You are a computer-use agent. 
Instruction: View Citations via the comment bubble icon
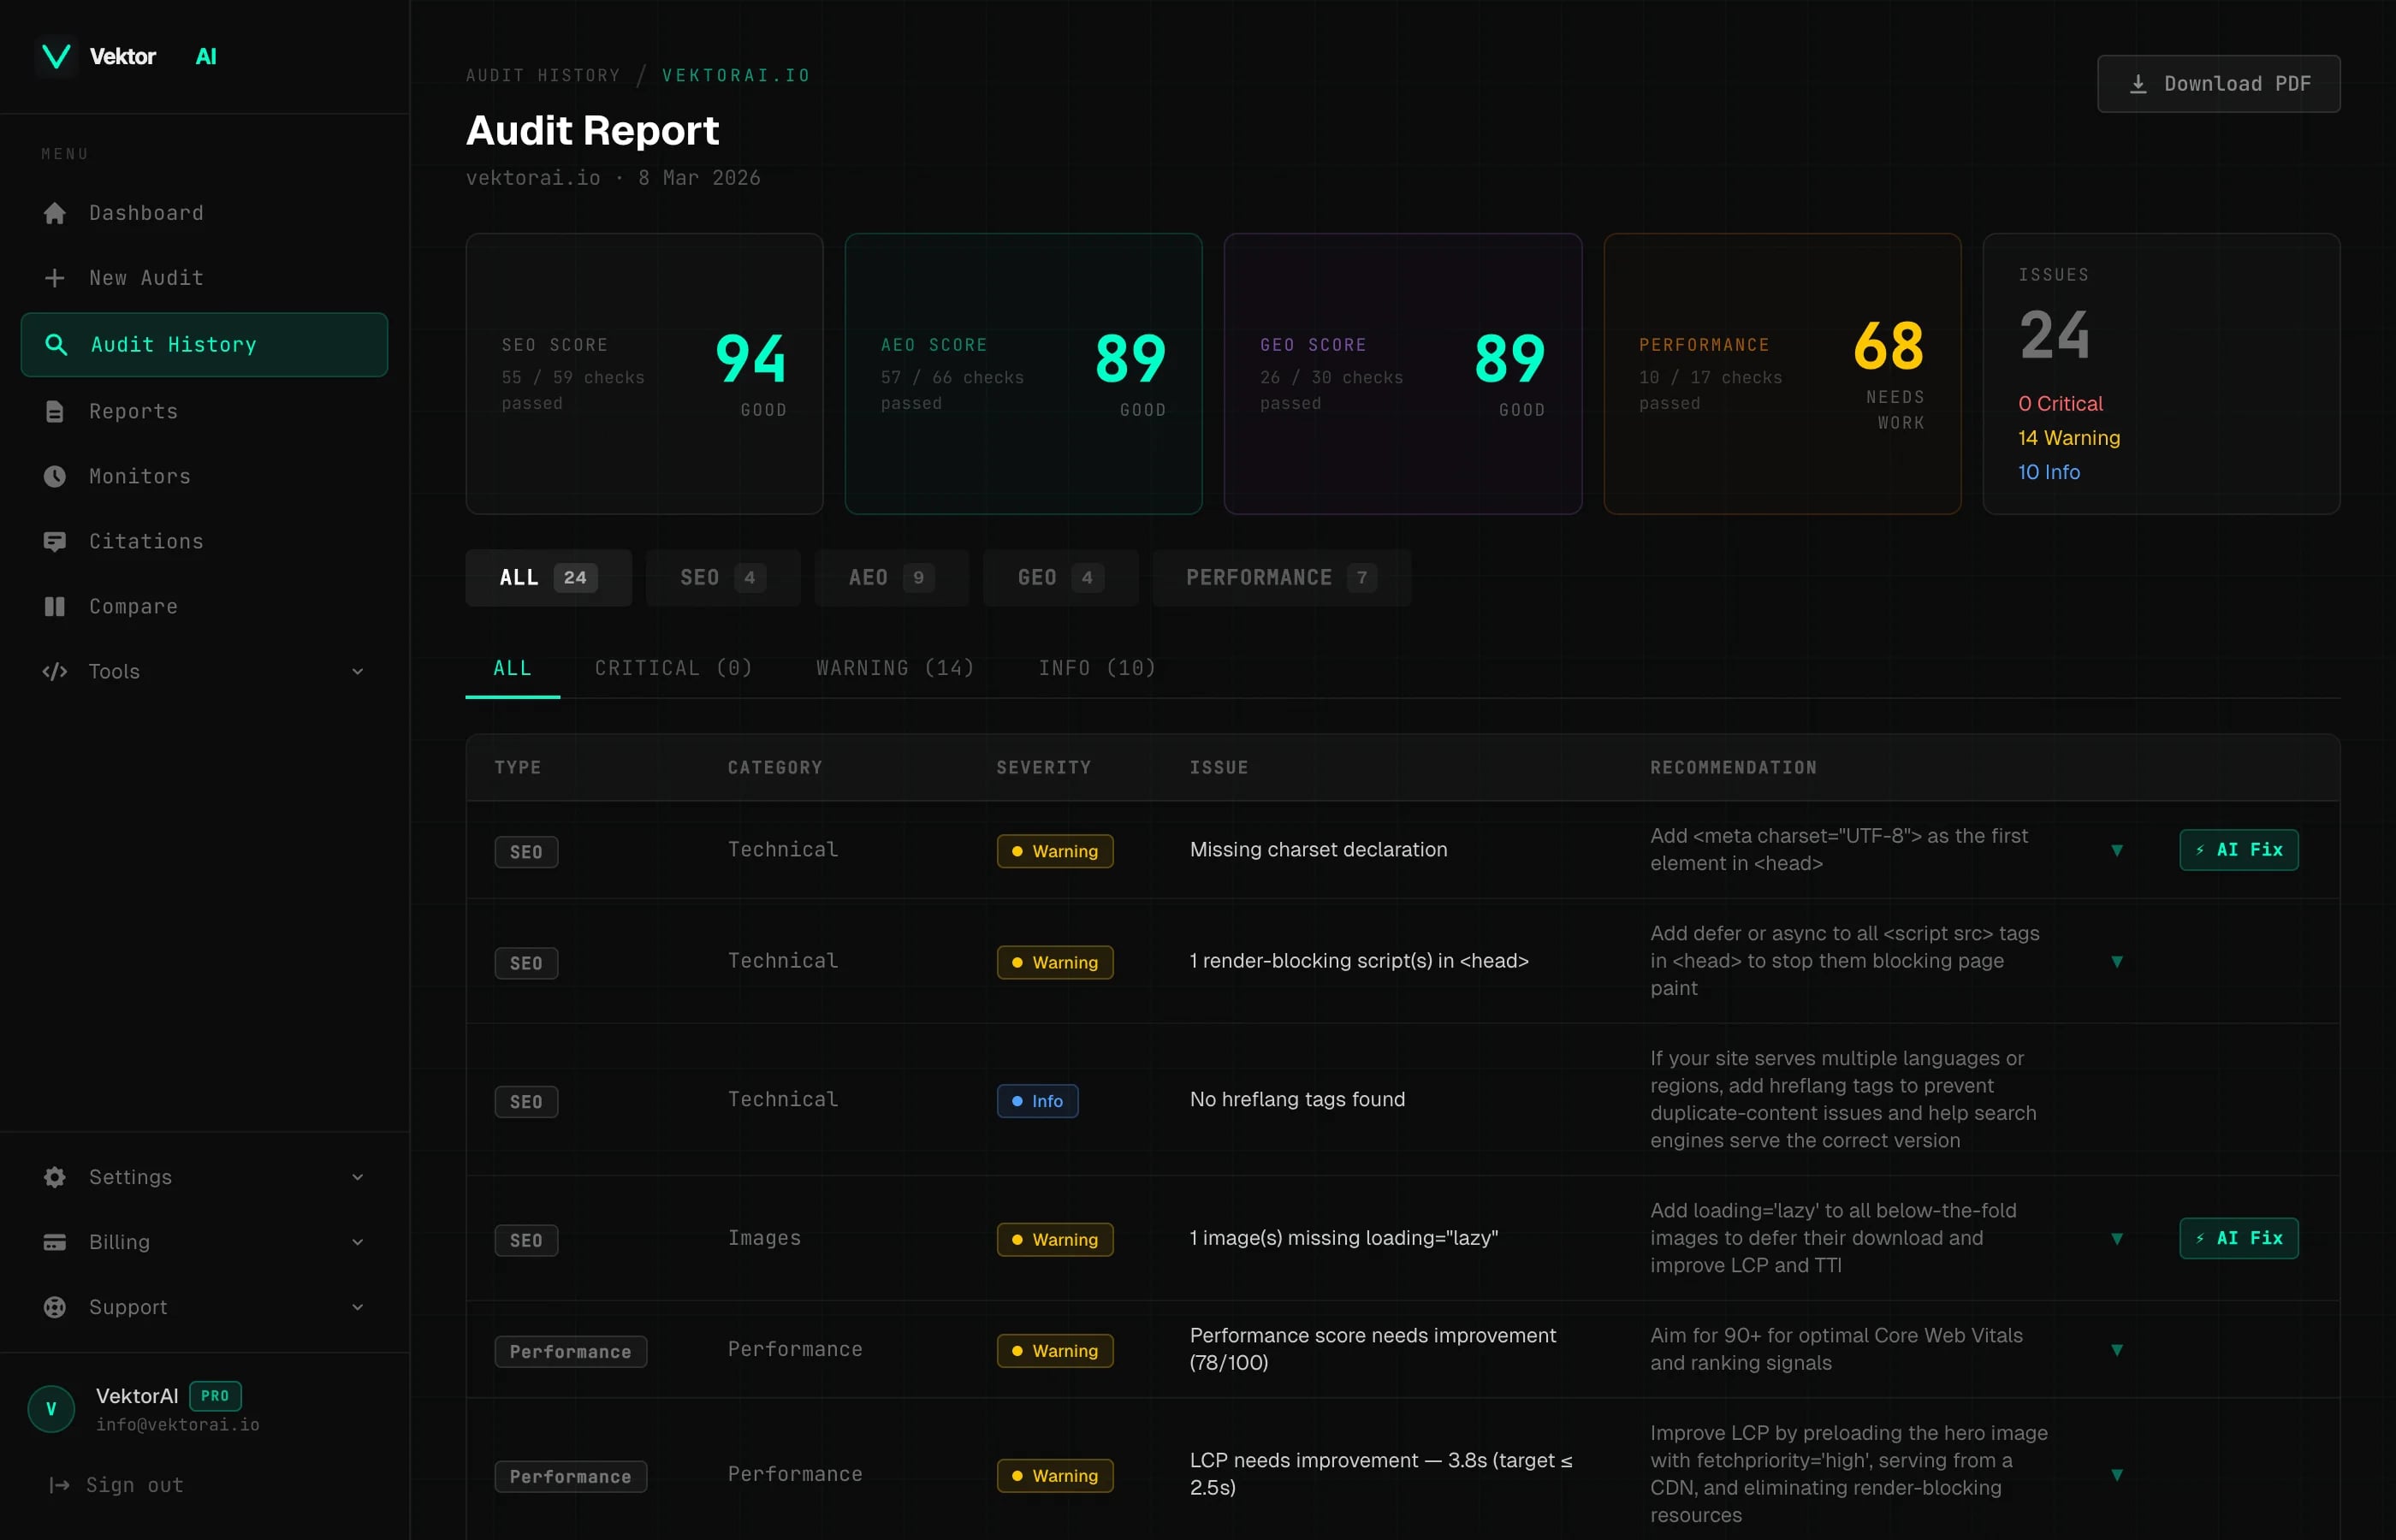click(55, 541)
